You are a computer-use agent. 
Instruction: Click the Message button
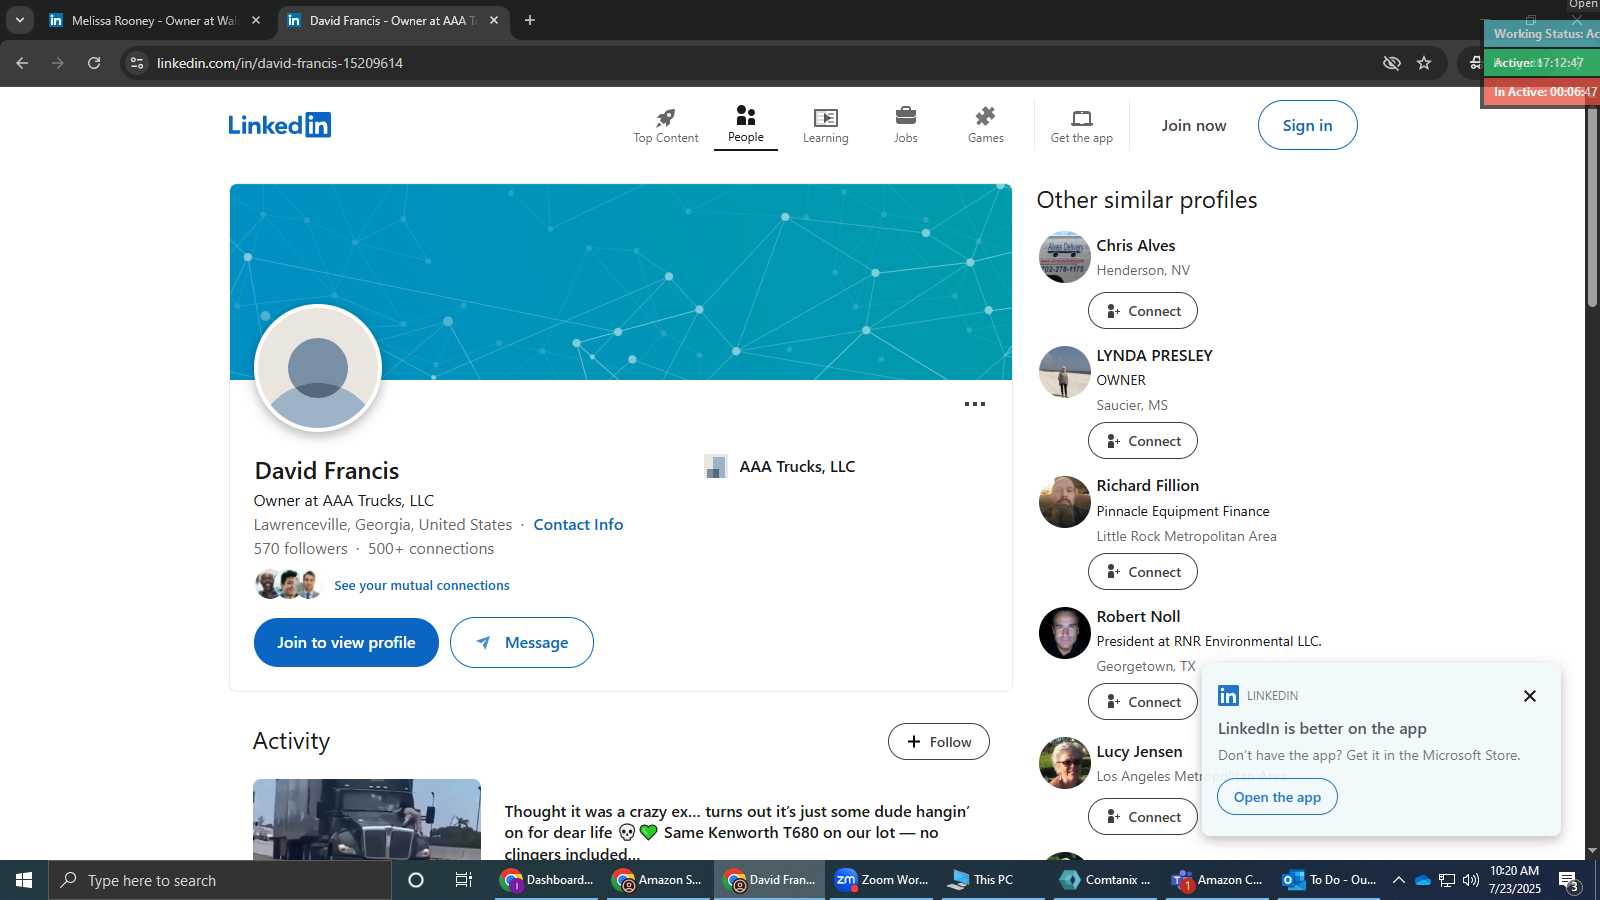point(521,642)
